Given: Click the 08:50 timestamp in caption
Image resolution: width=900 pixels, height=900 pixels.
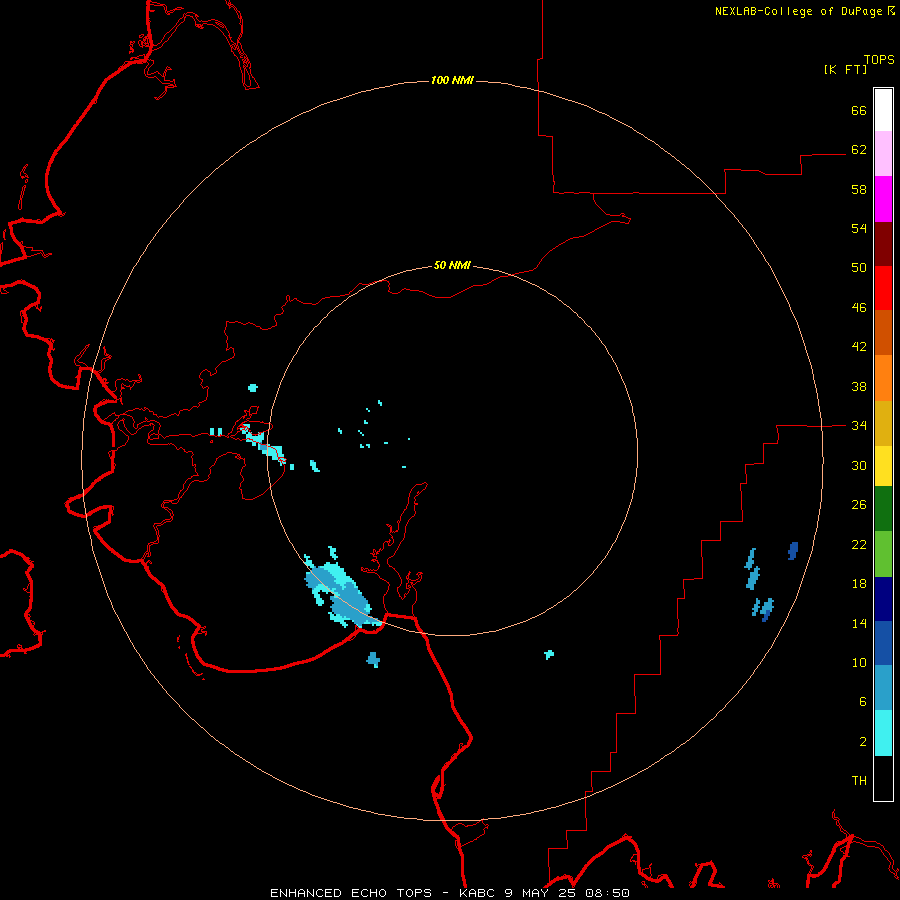Looking at the screenshot, I should click(607, 893).
